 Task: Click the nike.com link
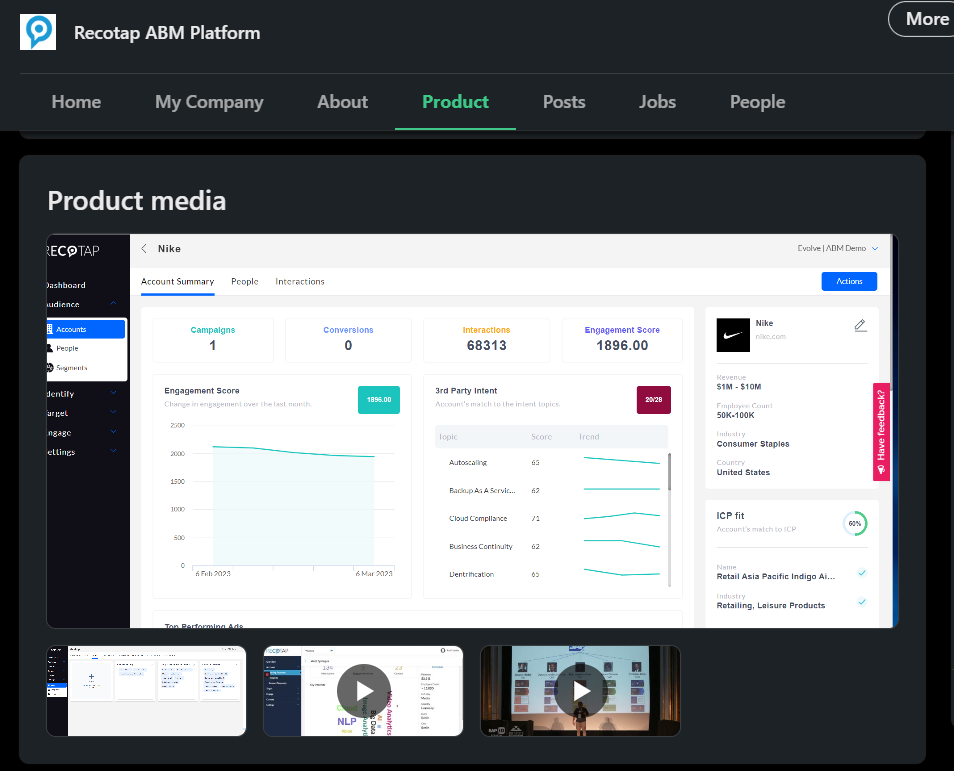770,337
